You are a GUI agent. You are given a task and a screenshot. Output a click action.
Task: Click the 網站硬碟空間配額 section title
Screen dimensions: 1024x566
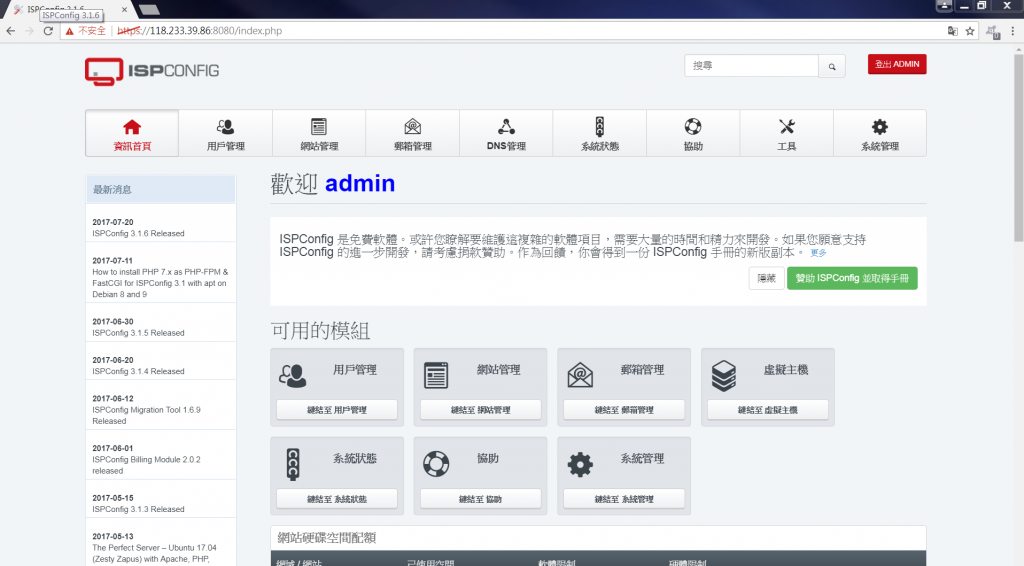pos(327,538)
